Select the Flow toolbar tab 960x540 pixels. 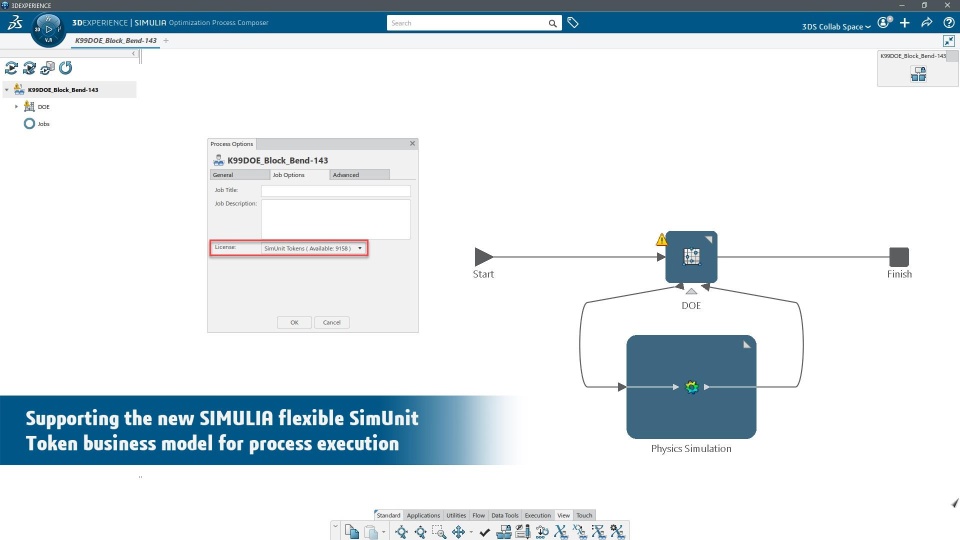[479, 516]
